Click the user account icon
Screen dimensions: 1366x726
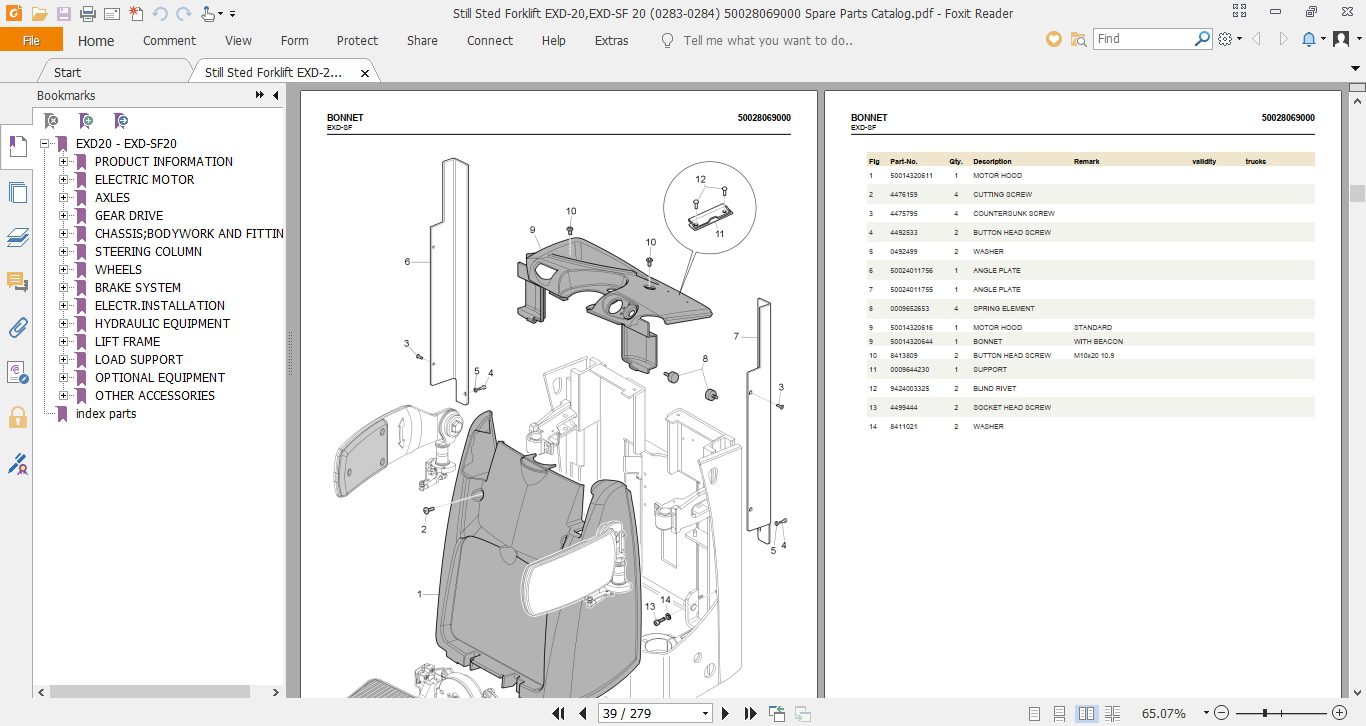(1341, 39)
